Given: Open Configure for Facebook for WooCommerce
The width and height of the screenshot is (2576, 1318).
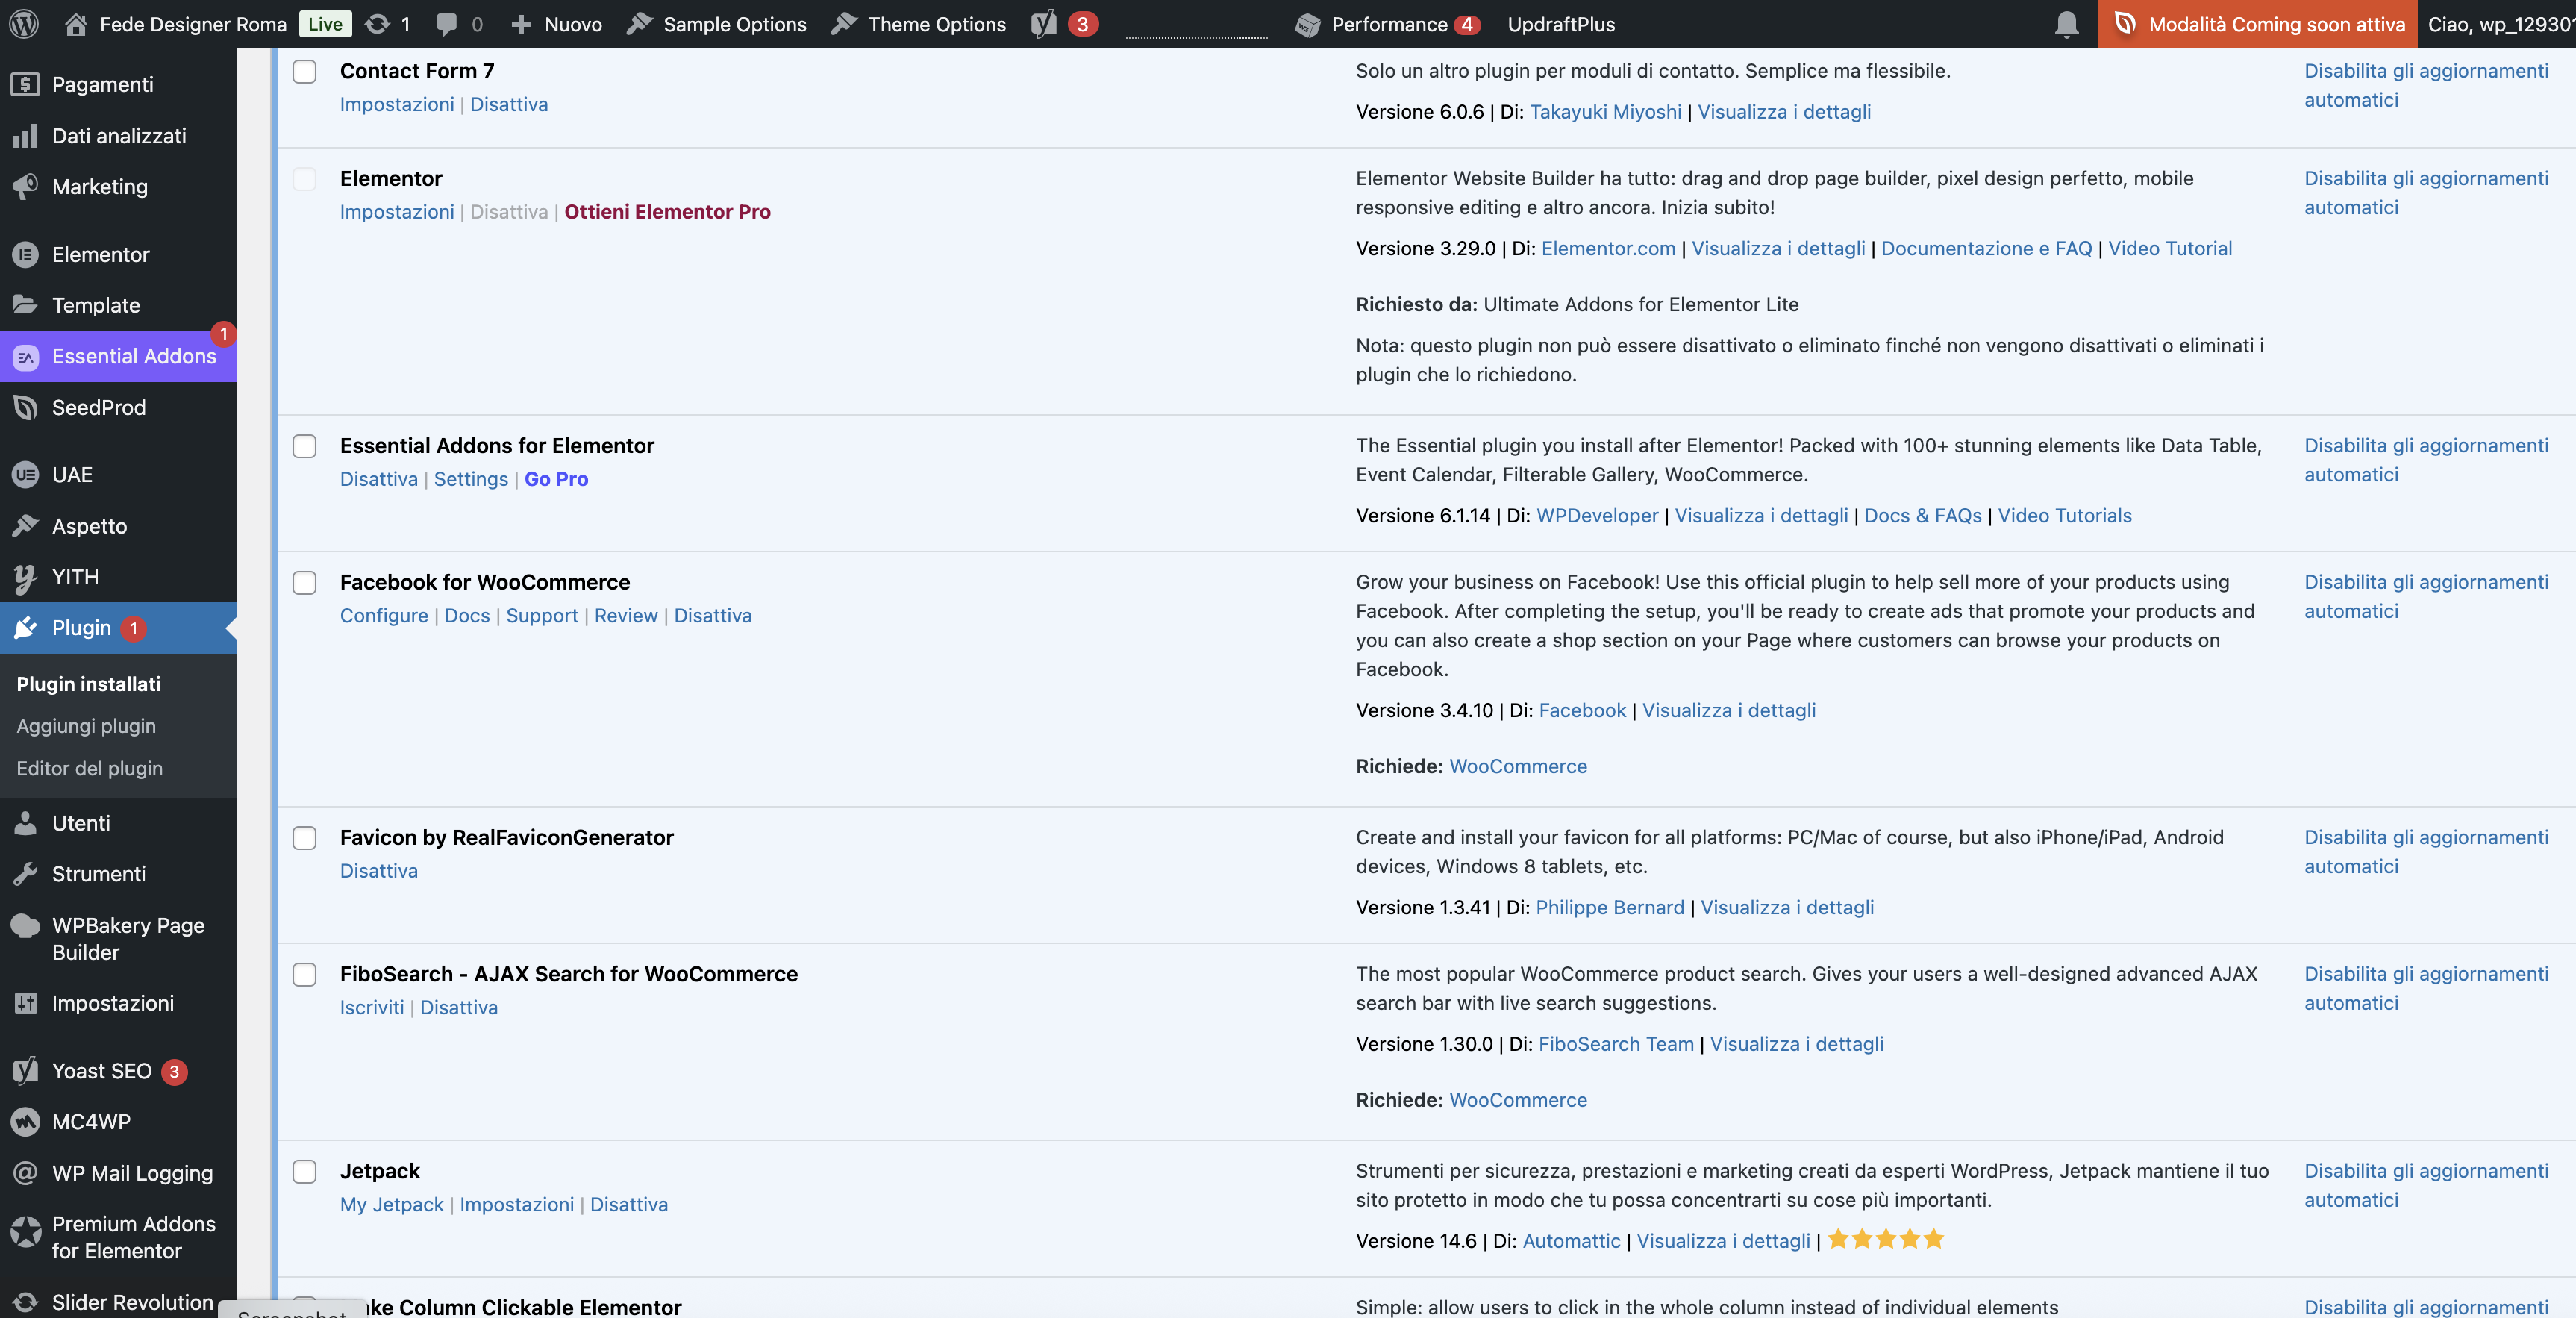Looking at the screenshot, I should tap(384, 615).
